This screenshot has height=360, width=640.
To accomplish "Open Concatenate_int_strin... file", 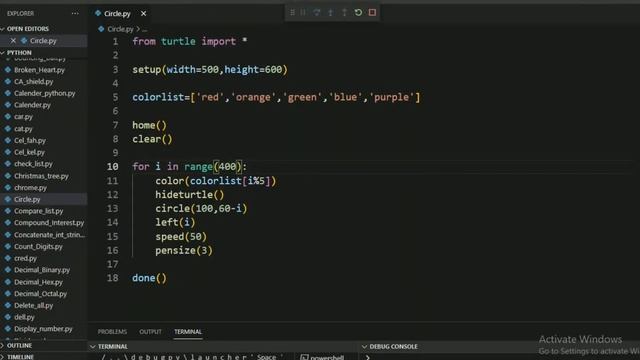I will coord(49,235).
